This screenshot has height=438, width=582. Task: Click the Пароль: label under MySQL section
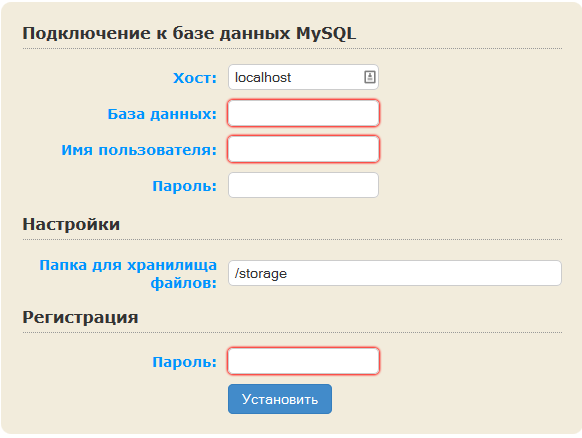[x=184, y=186]
